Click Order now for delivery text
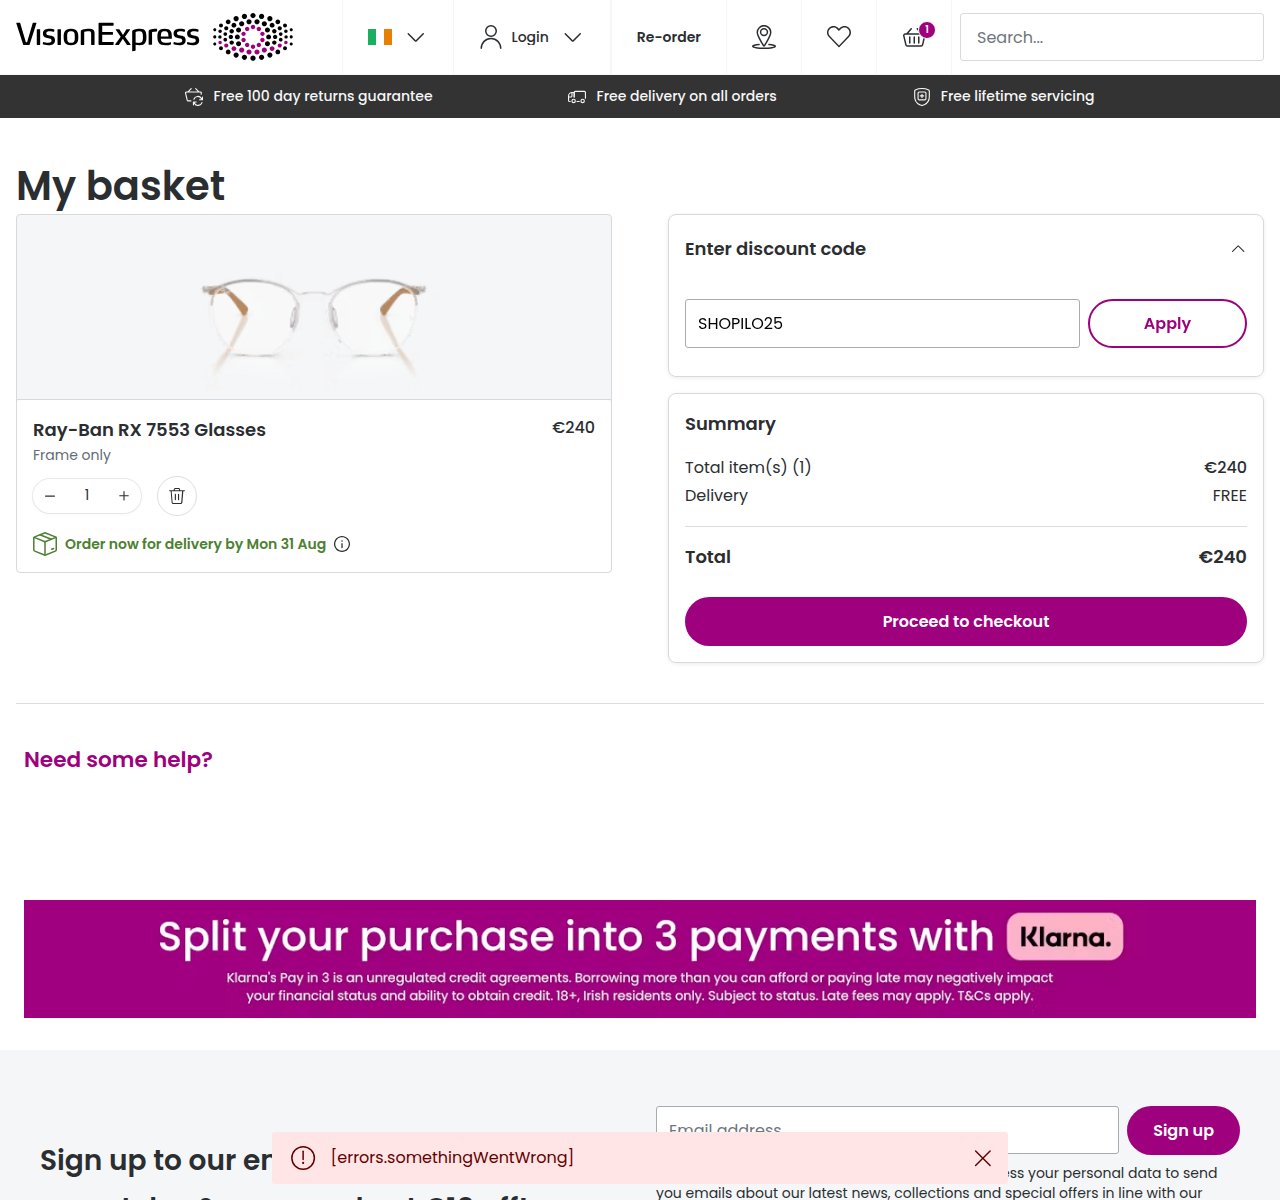 coord(195,544)
